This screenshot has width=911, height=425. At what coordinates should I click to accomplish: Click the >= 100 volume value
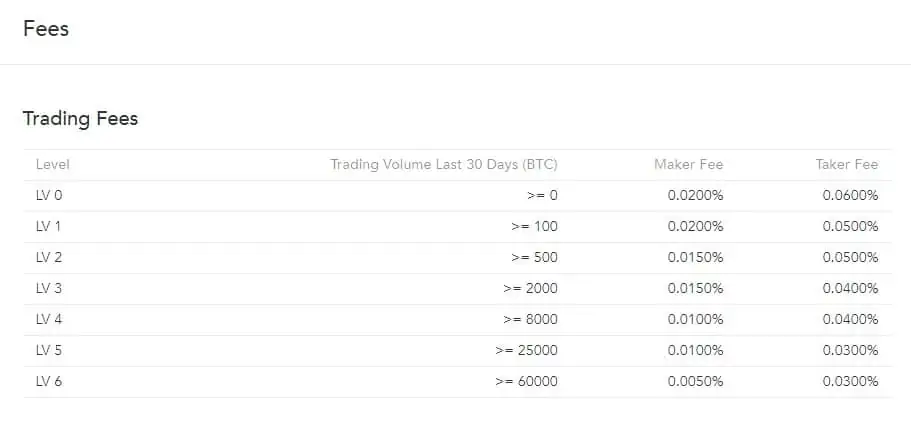535,226
